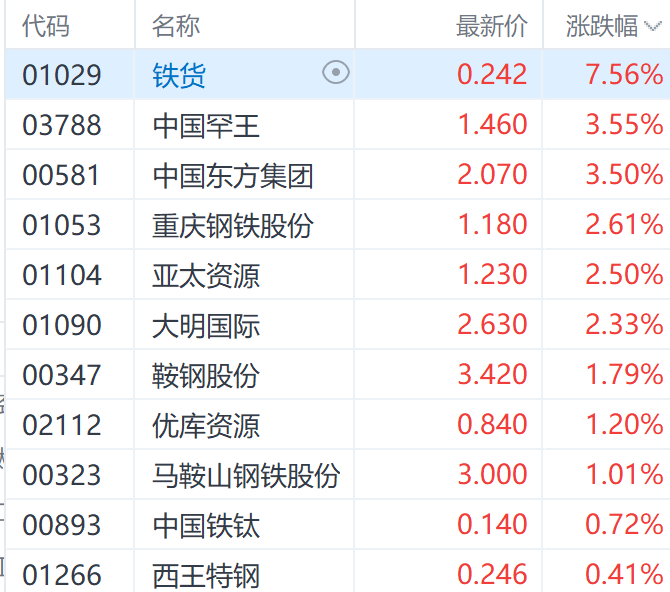The height and width of the screenshot is (592, 670).
Task: Select stock code 01266
Action: (62, 575)
